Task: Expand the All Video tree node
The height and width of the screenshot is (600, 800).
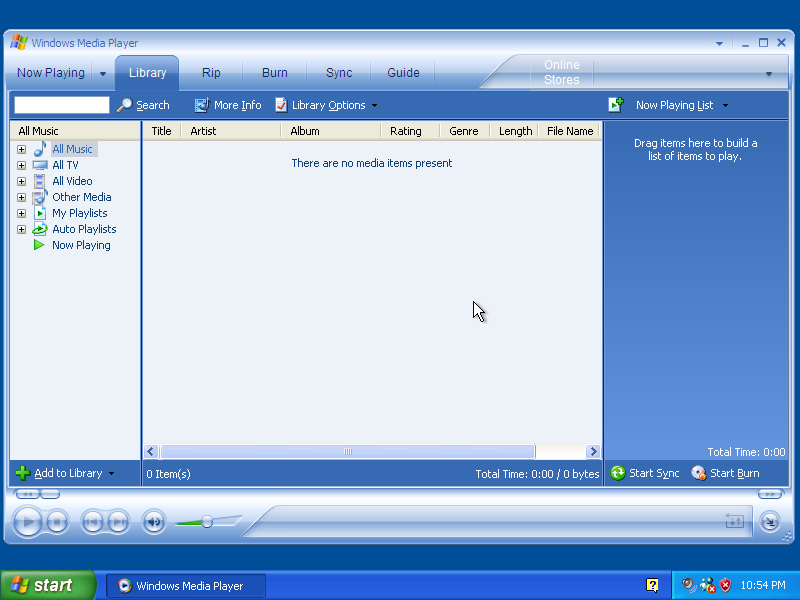Action: coord(21,181)
